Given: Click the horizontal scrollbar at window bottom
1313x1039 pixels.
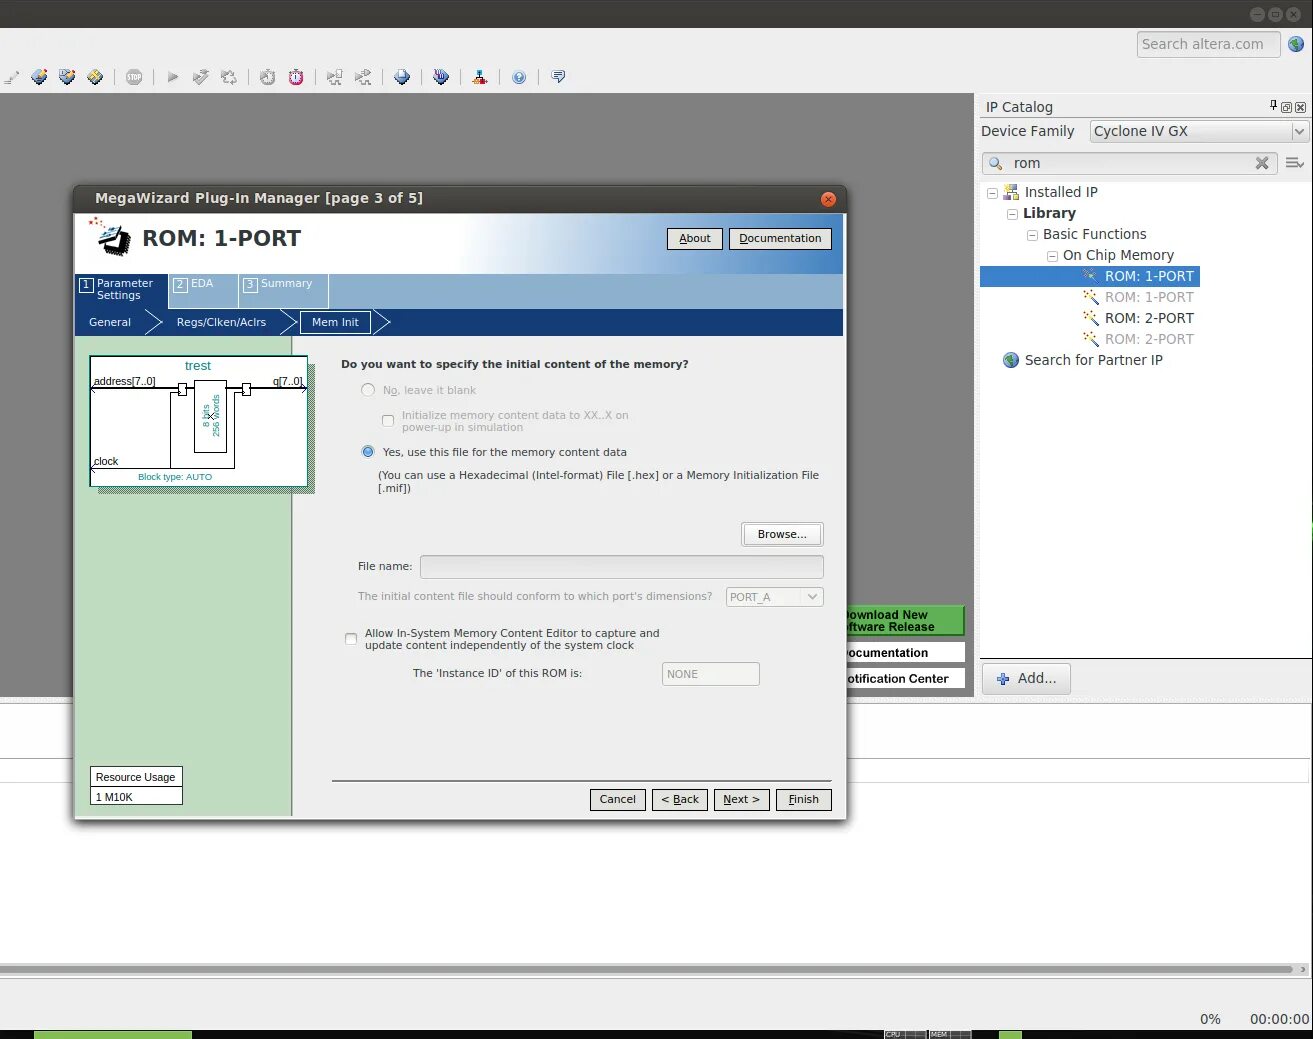Looking at the screenshot, I should coord(646,969).
